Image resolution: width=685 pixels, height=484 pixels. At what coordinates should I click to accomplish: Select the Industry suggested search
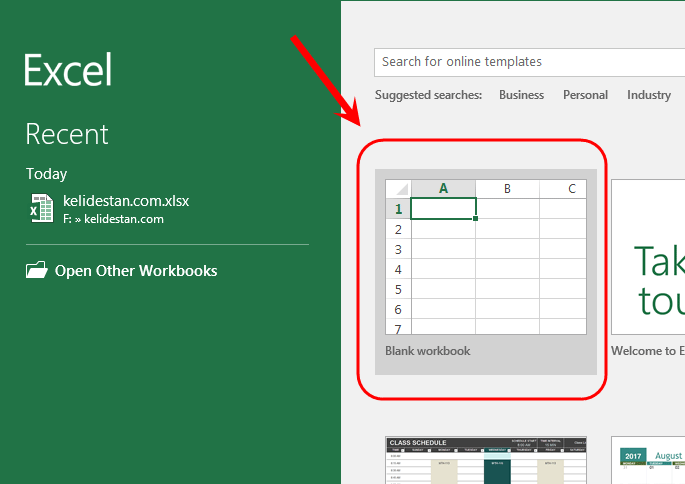pyautogui.click(x=649, y=95)
